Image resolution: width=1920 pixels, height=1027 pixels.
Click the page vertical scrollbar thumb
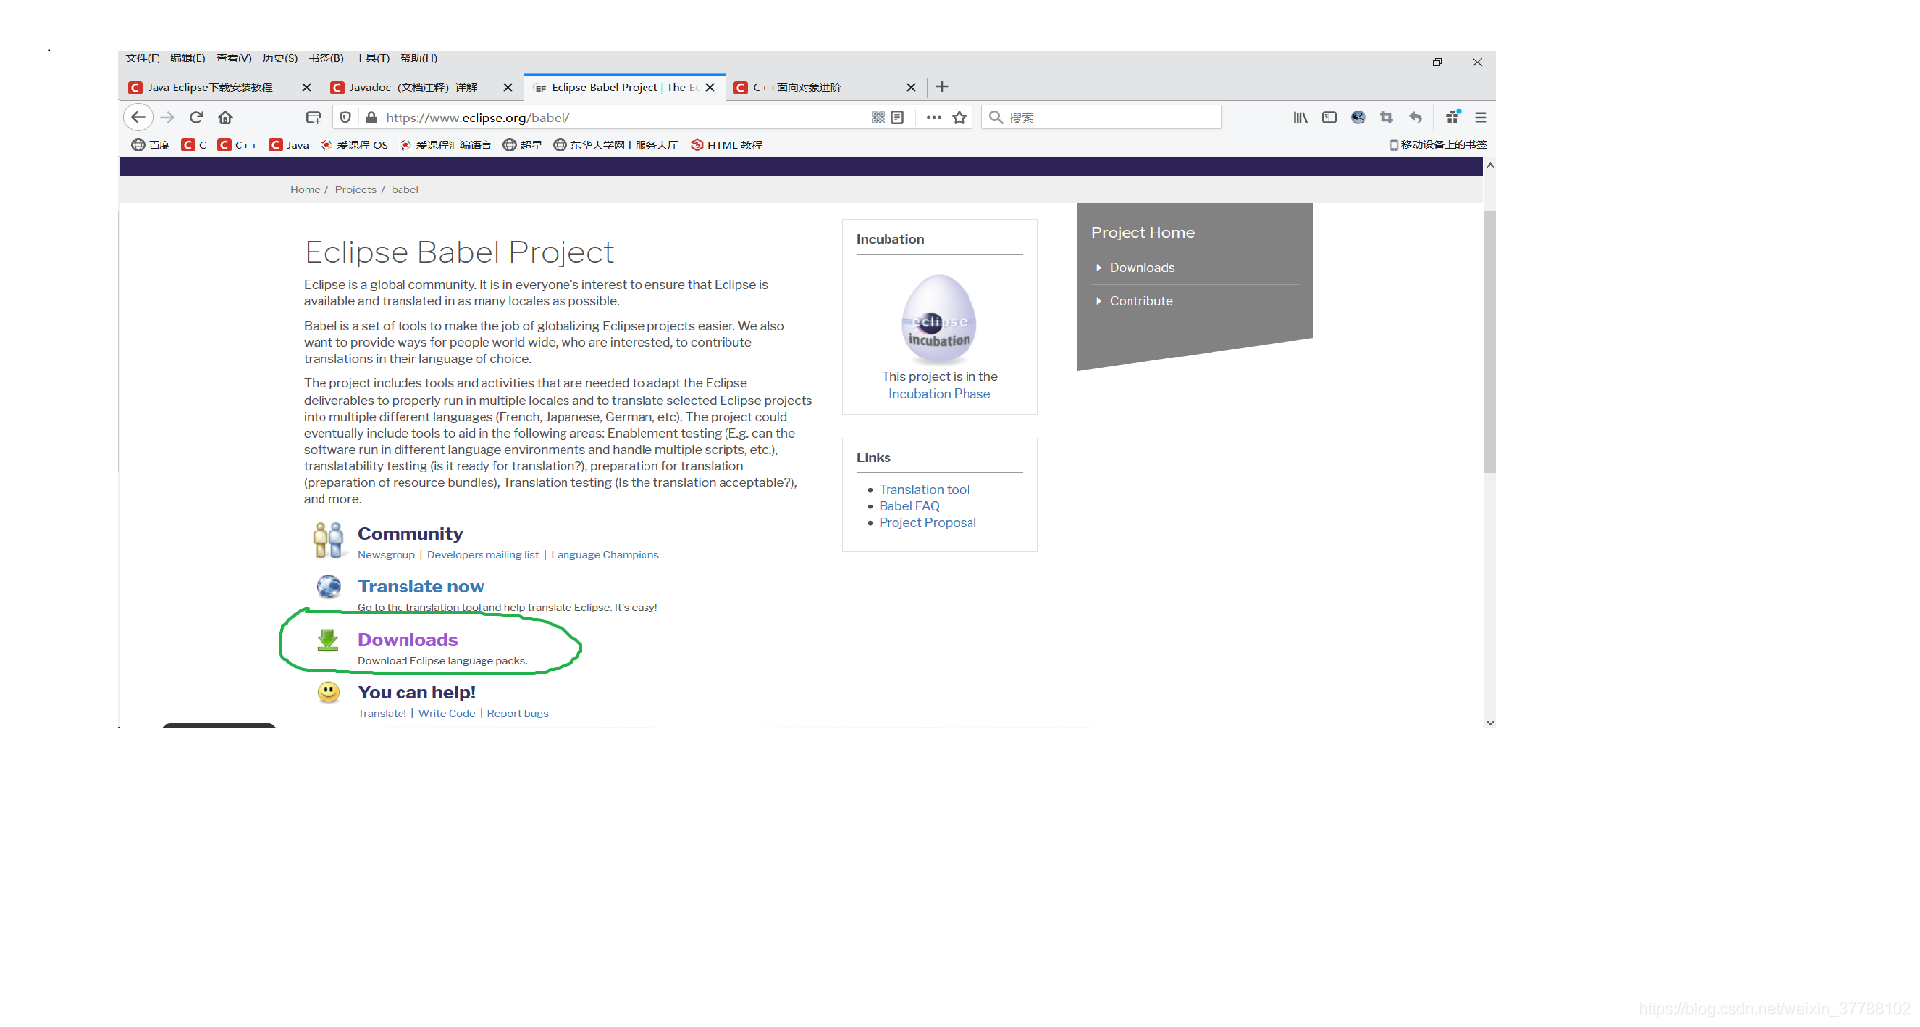click(1490, 342)
